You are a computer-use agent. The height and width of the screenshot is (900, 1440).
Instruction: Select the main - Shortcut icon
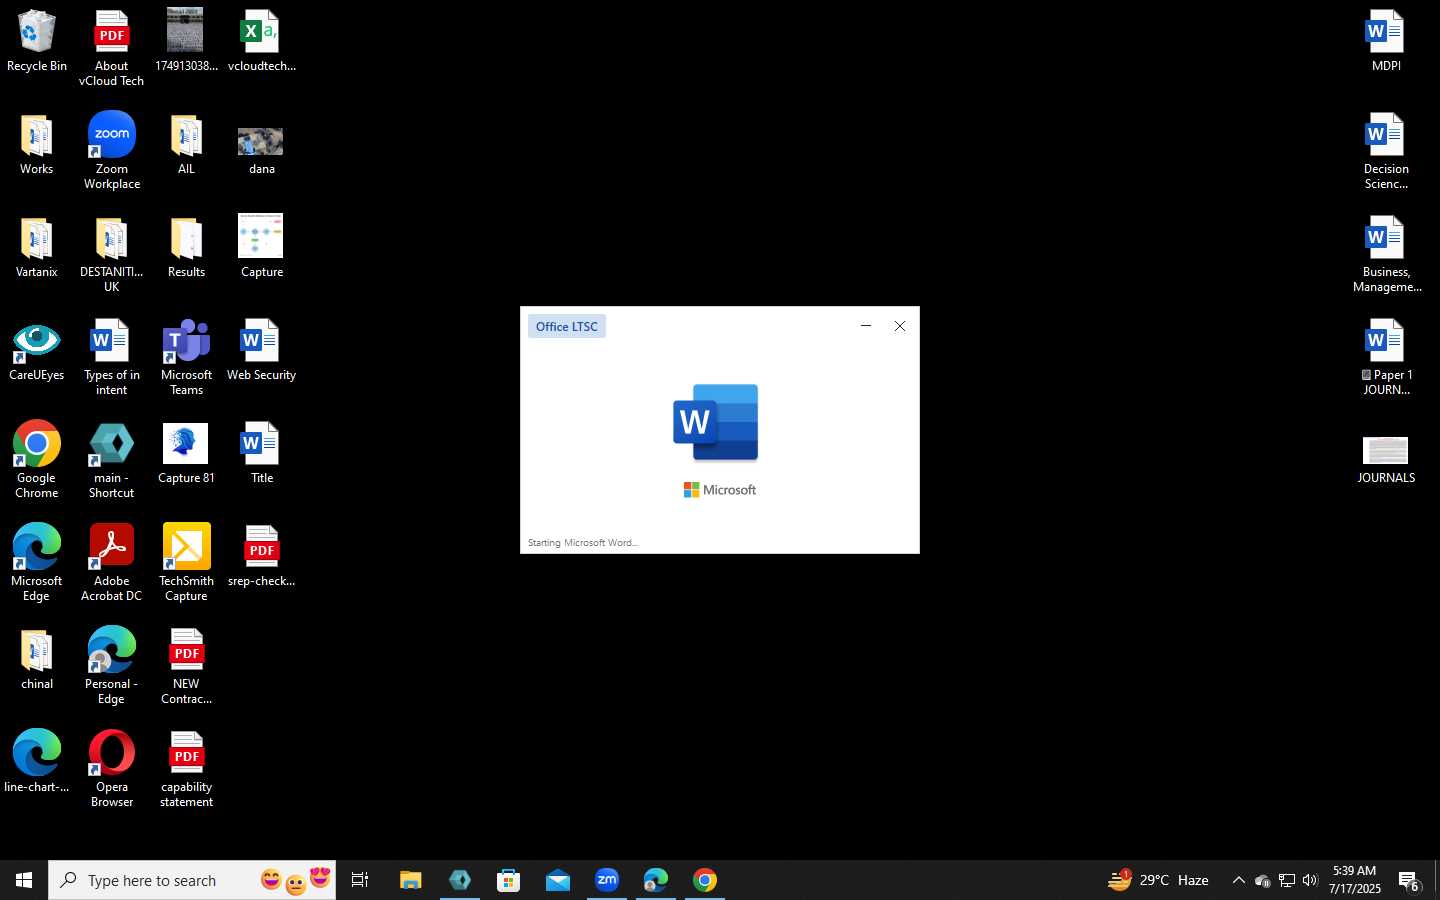[x=111, y=460]
